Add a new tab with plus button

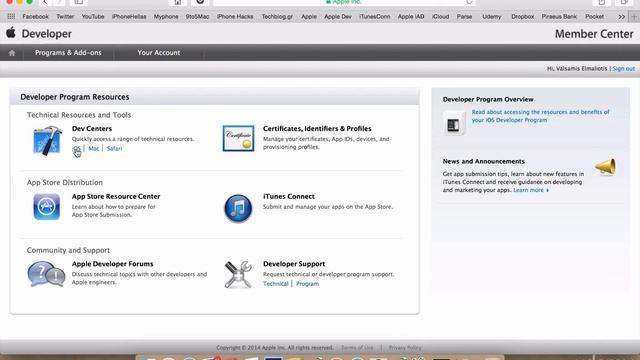click(x=634, y=17)
